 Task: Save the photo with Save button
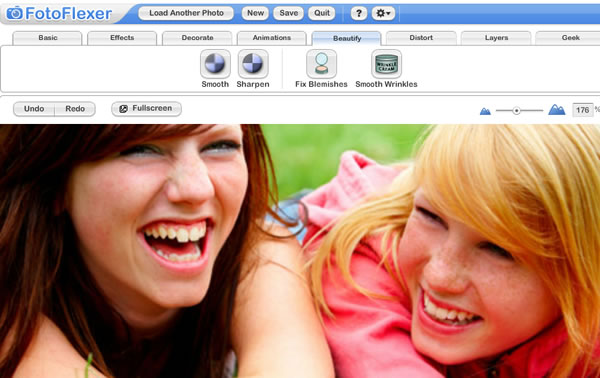point(289,13)
